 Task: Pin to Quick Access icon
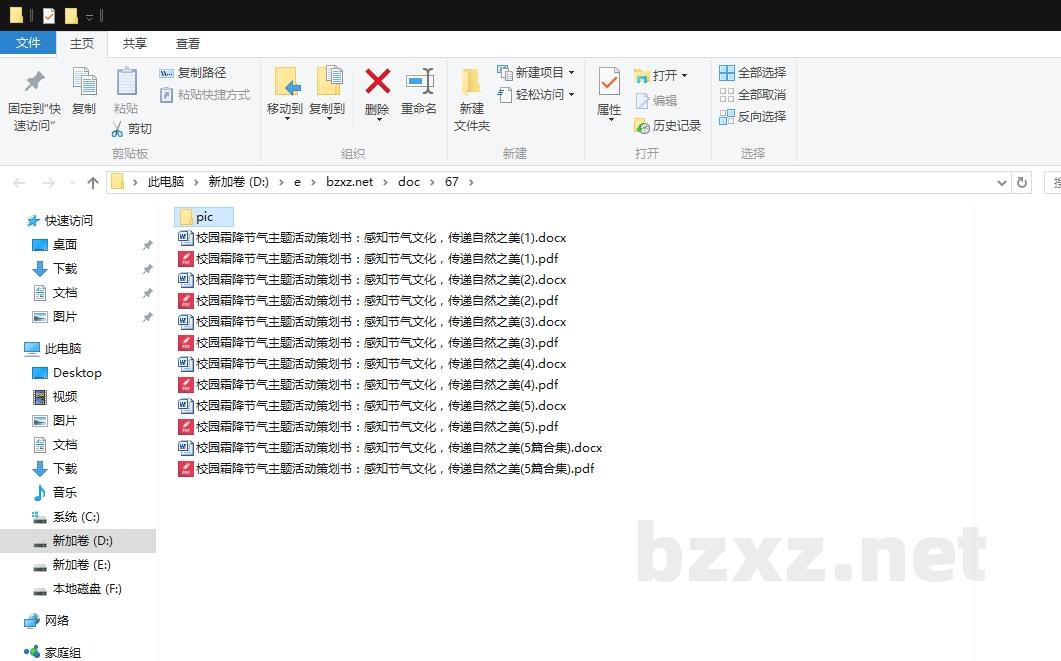click(x=35, y=82)
